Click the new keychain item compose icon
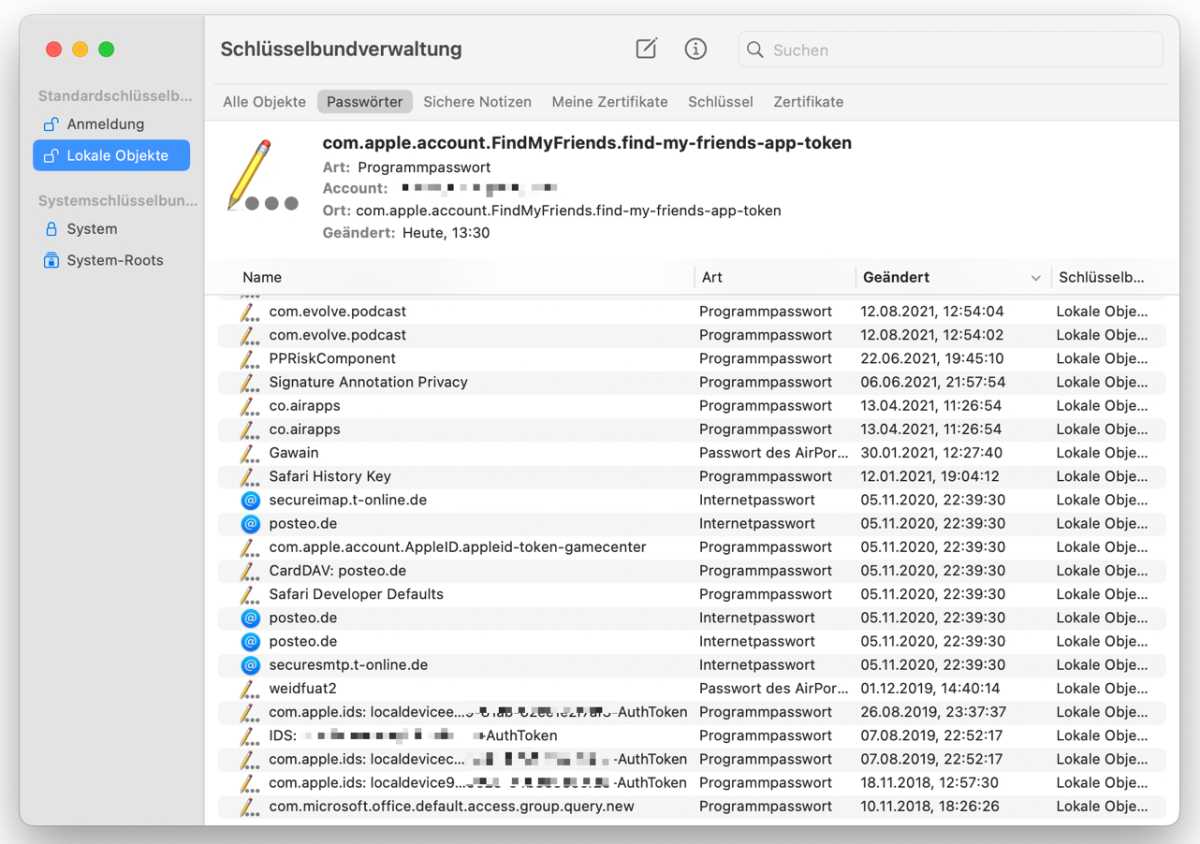Screen dimensions: 1200x844 pyautogui.click(x=647, y=49)
